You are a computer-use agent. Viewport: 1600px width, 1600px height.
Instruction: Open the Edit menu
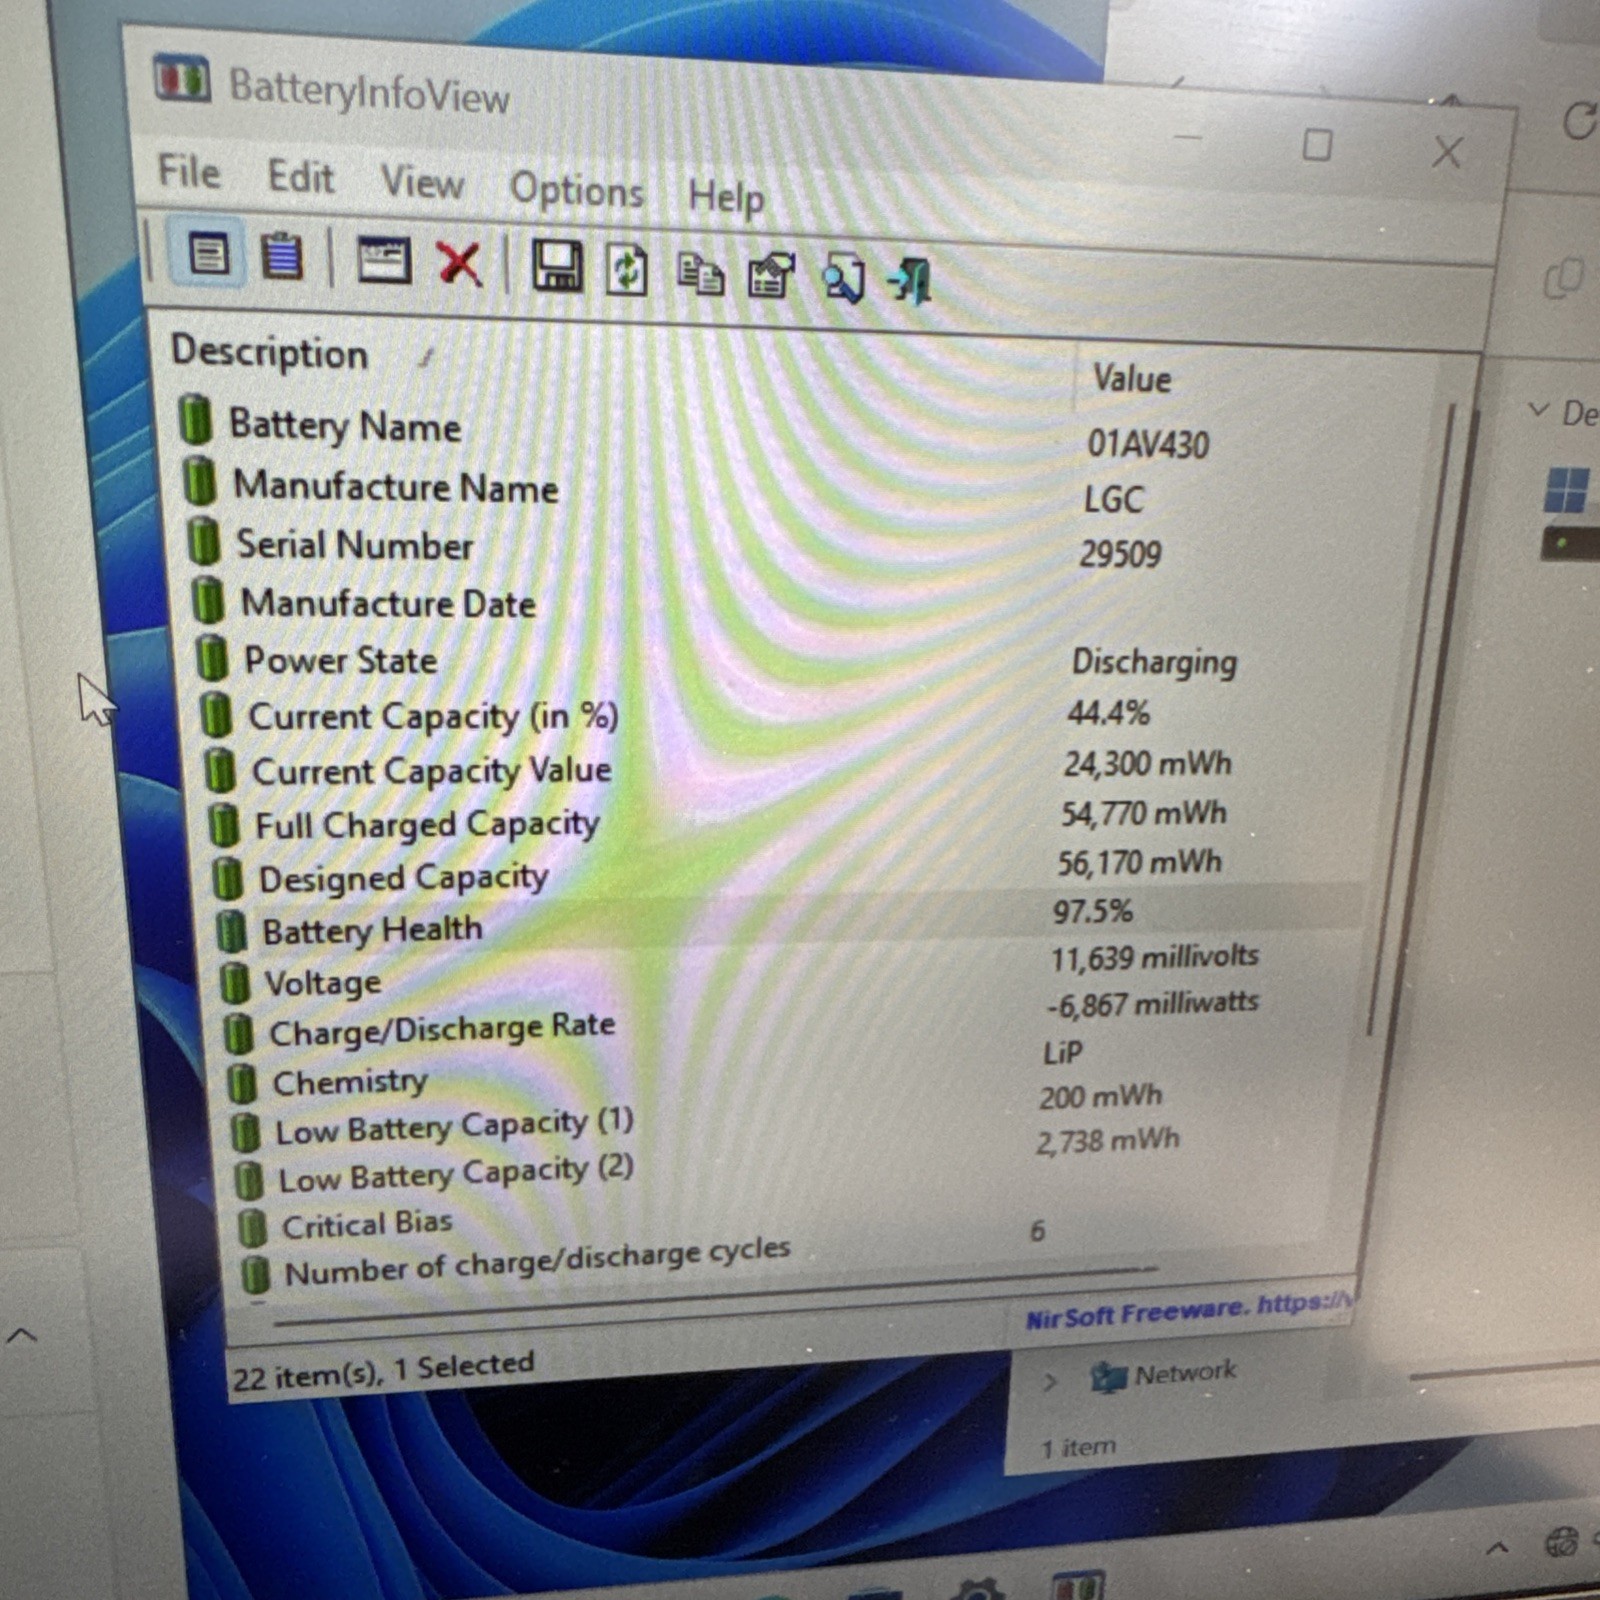pyautogui.click(x=300, y=177)
